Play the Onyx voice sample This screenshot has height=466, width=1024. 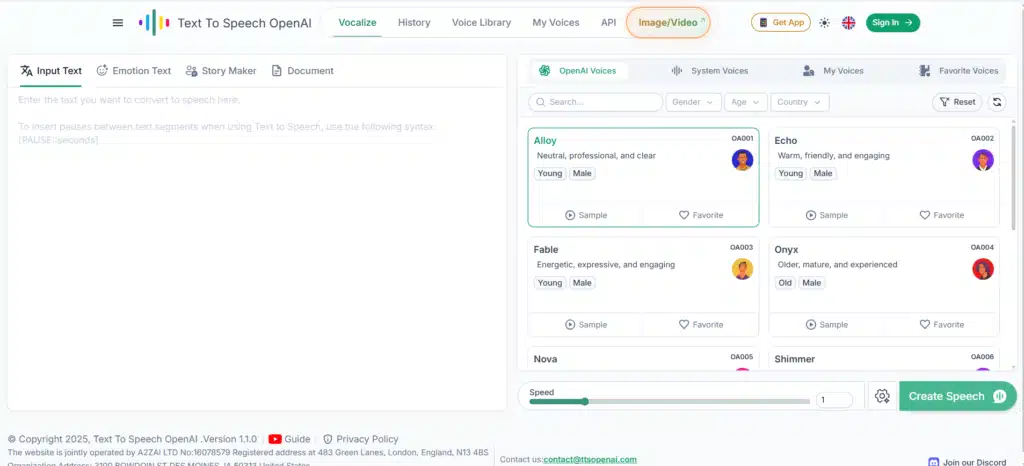pos(826,324)
